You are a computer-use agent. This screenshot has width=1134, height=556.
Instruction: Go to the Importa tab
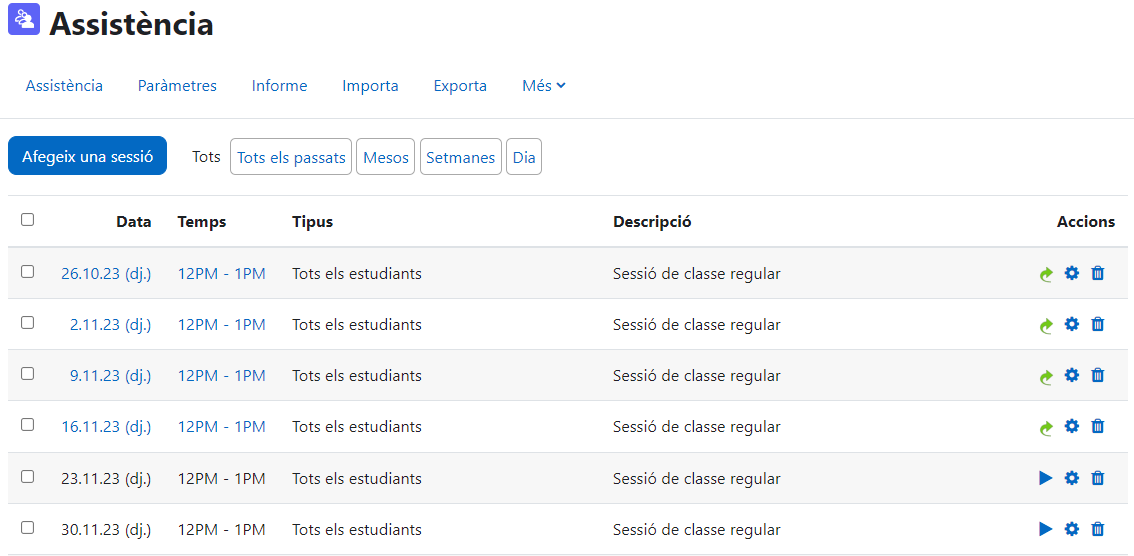(x=370, y=86)
